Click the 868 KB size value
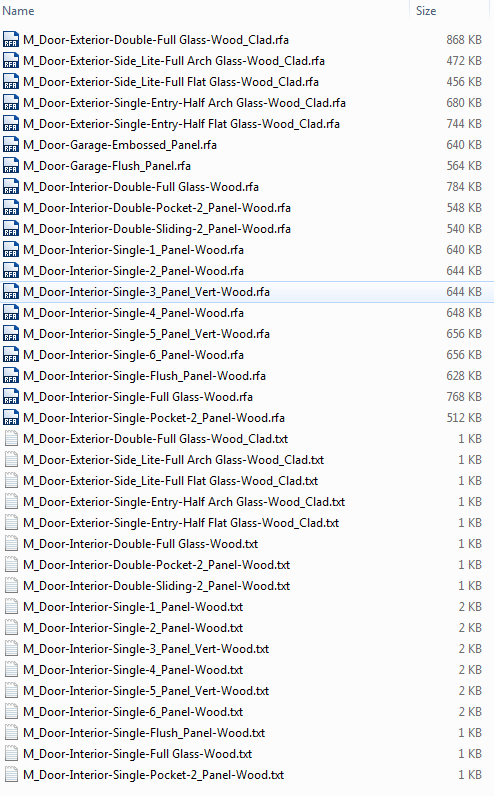The image size is (494, 796). click(464, 40)
